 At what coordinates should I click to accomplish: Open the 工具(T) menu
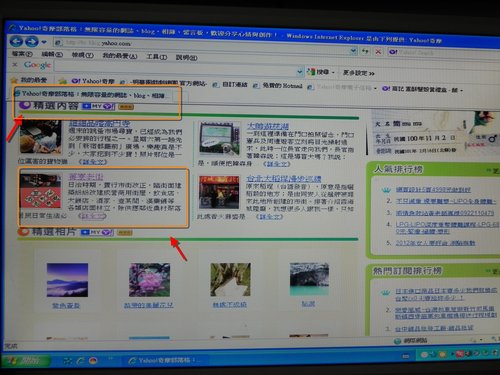[x=157, y=57]
